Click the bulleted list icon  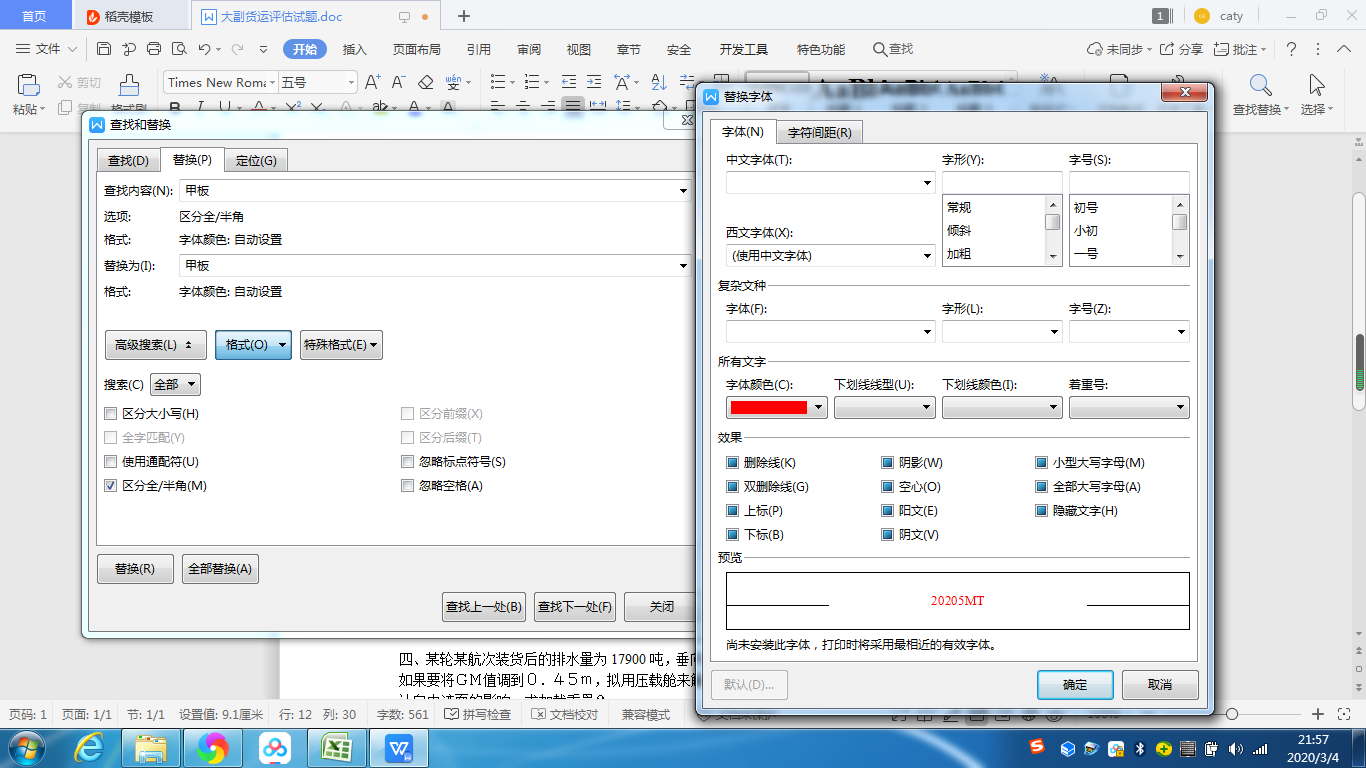tap(496, 82)
